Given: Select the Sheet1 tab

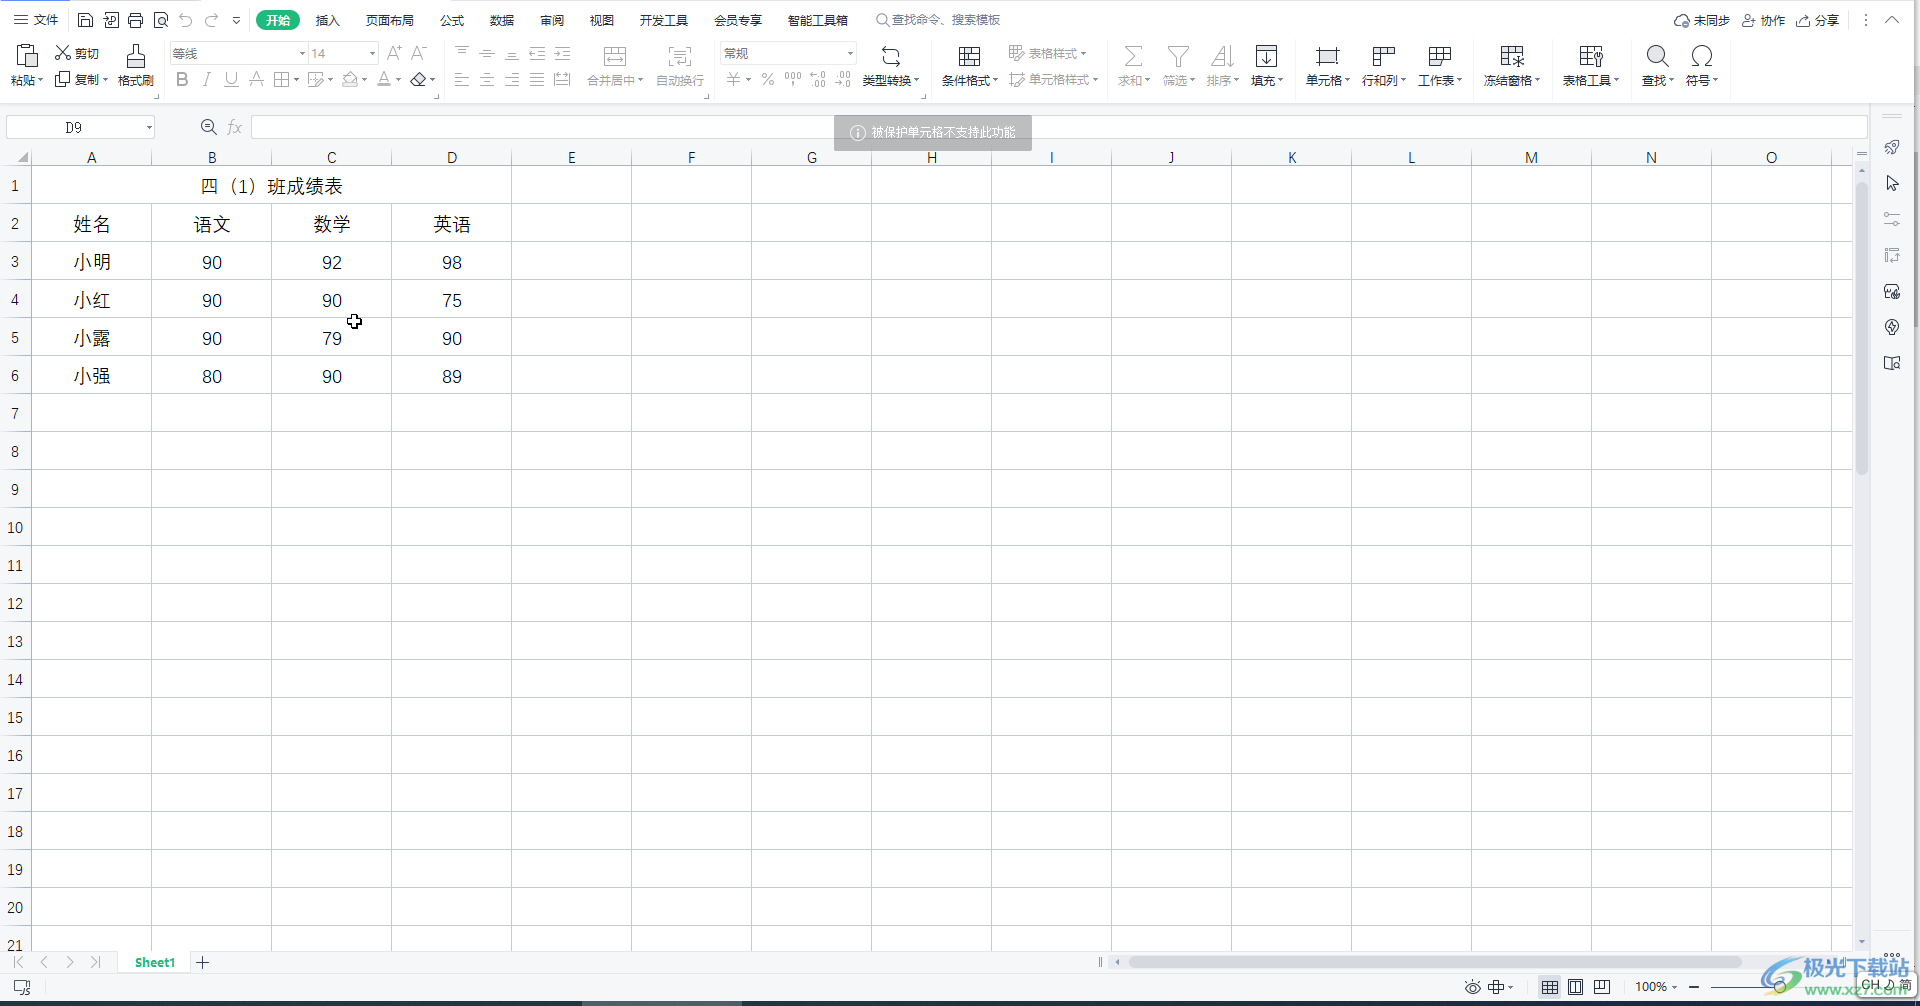Looking at the screenshot, I should pyautogui.click(x=155, y=962).
